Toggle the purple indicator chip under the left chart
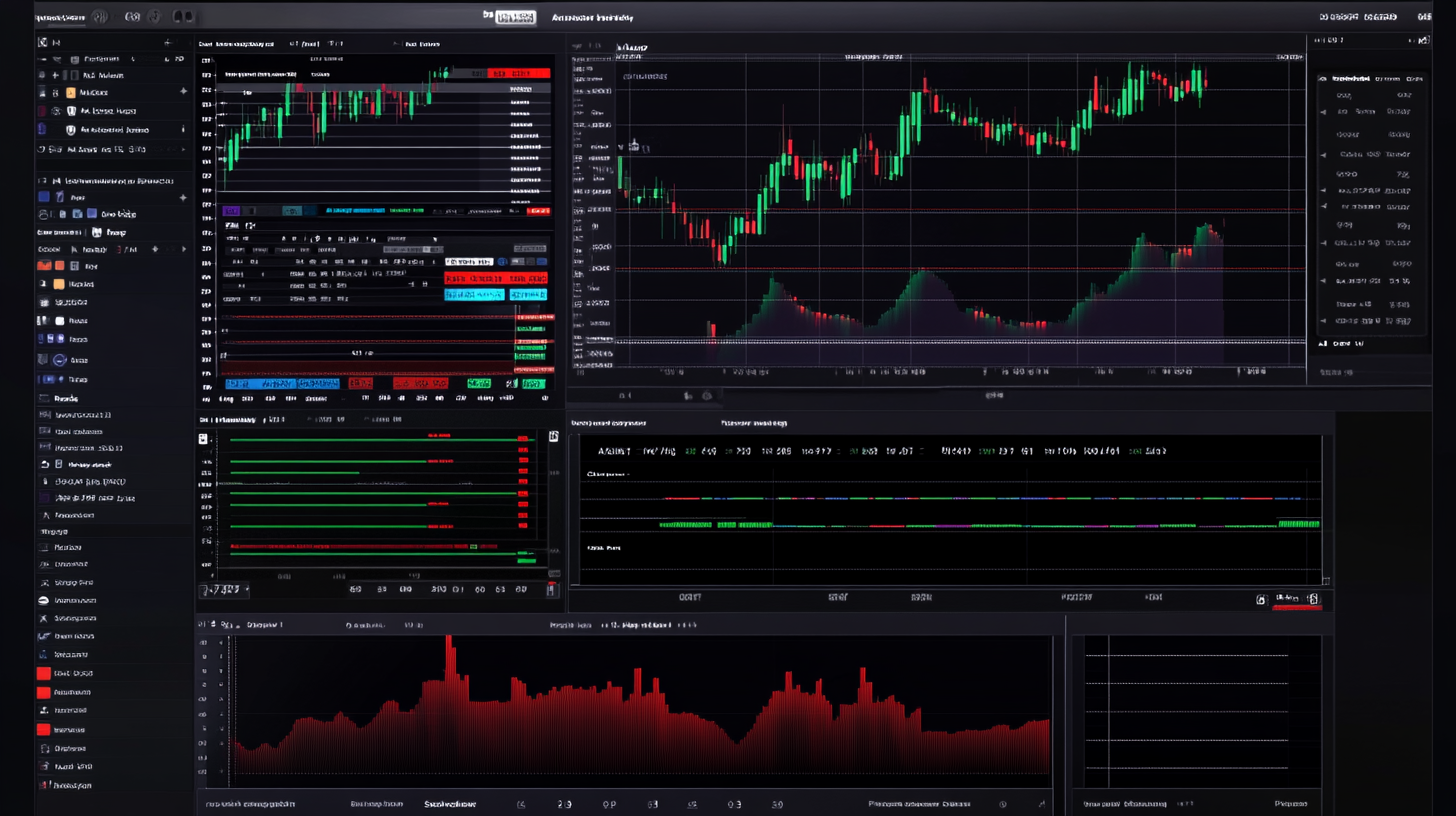This screenshot has height=816, width=1456. [x=231, y=211]
